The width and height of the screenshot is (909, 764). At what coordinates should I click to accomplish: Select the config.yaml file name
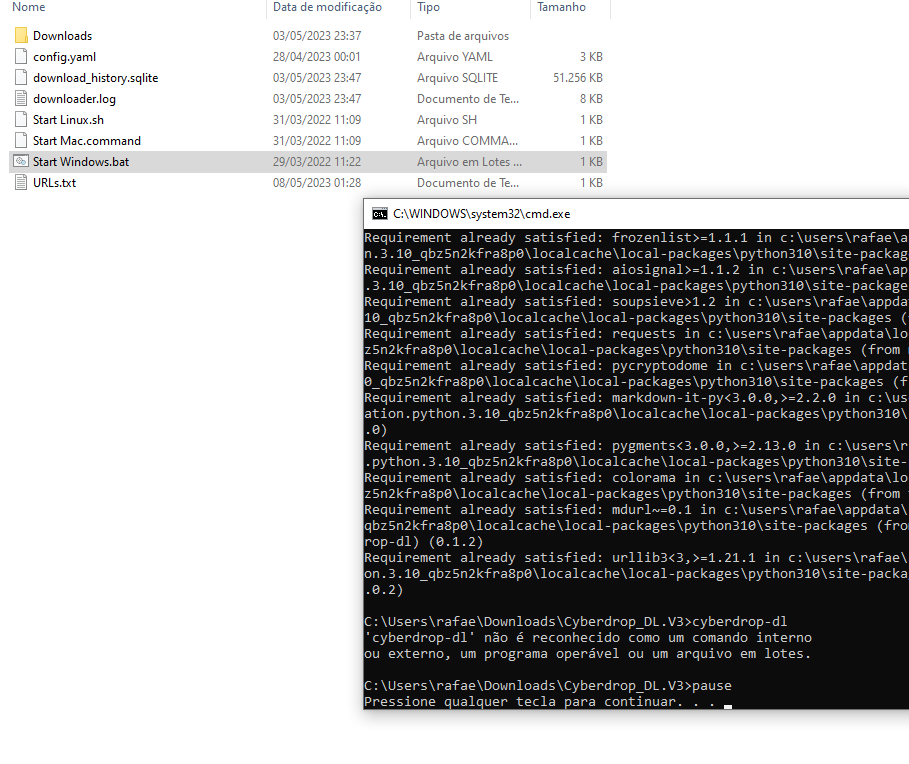point(64,57)
